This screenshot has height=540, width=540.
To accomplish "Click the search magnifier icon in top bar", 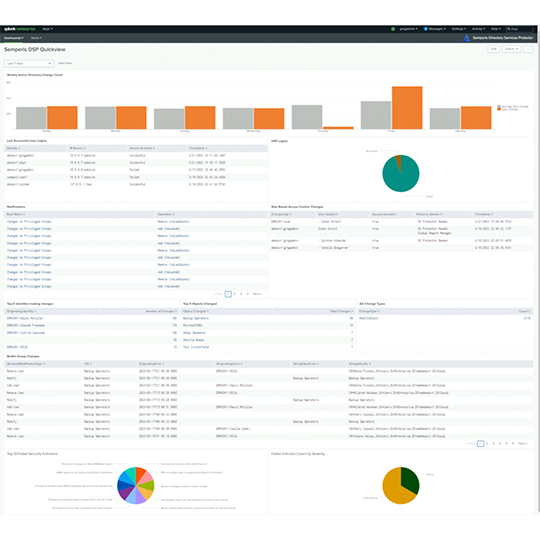I will (508, 29).
